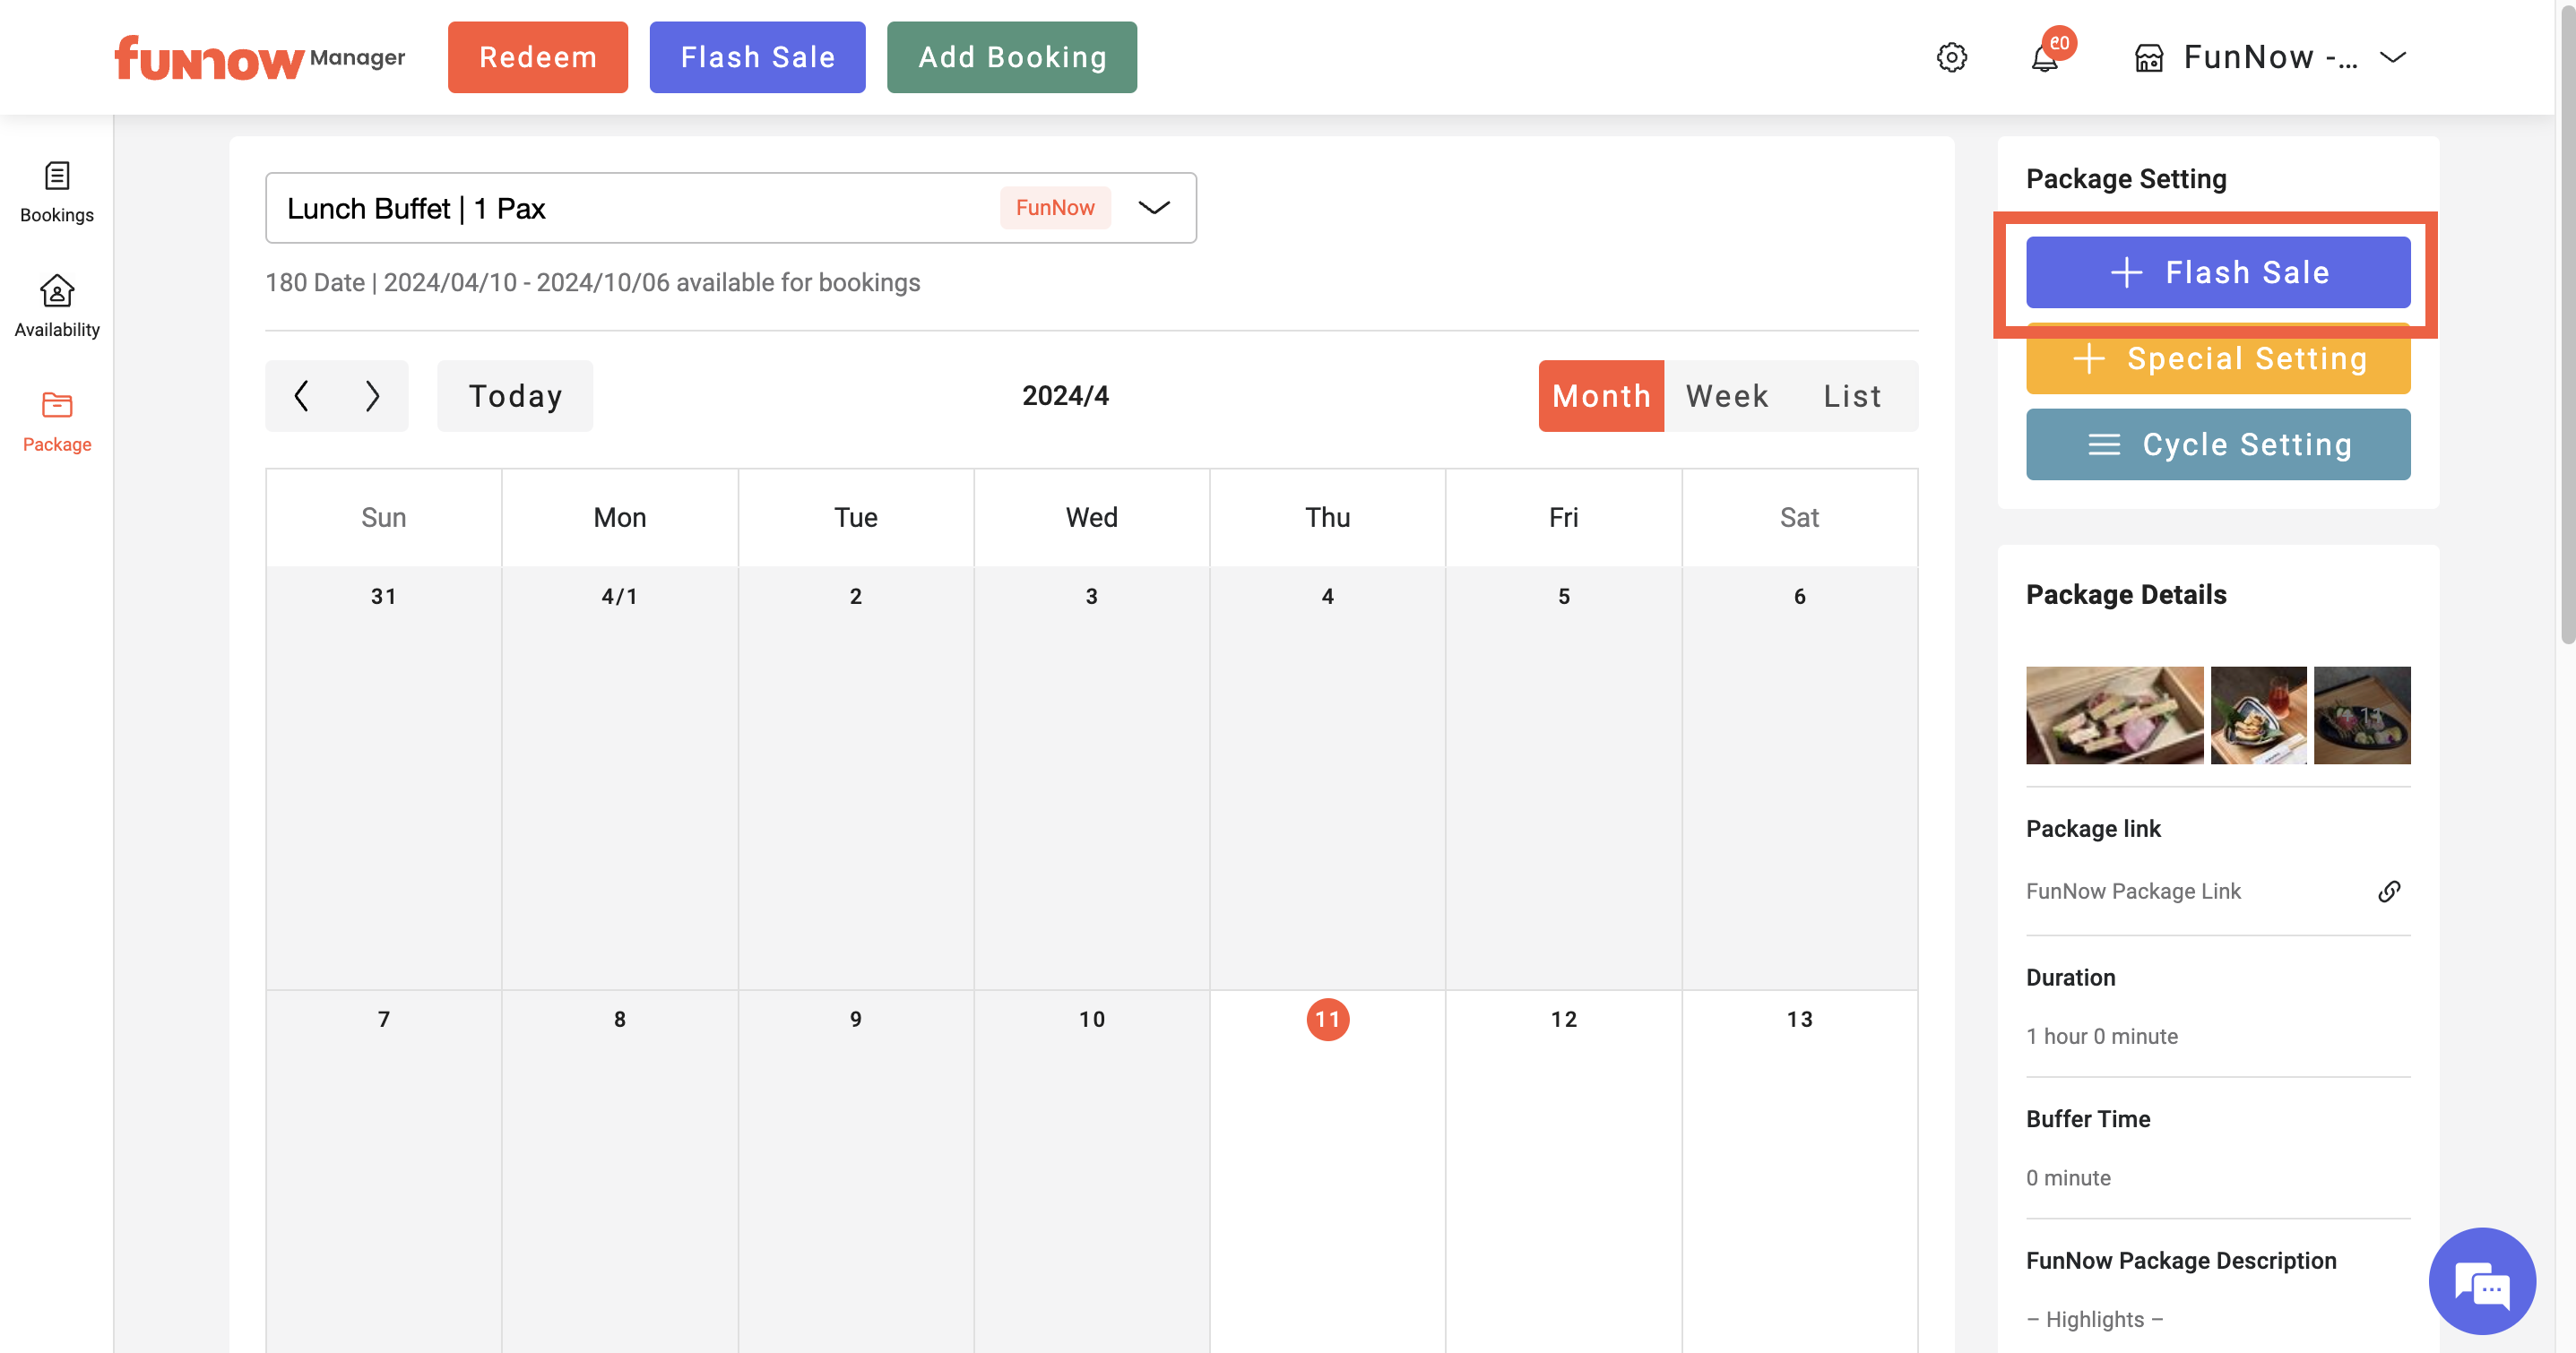Click the Sat column header

coord(1799,518)
